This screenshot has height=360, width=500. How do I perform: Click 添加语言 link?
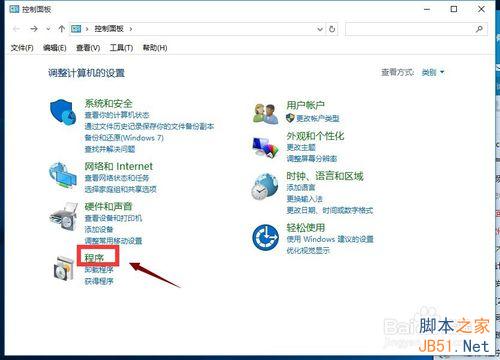[x=301, y=188]
